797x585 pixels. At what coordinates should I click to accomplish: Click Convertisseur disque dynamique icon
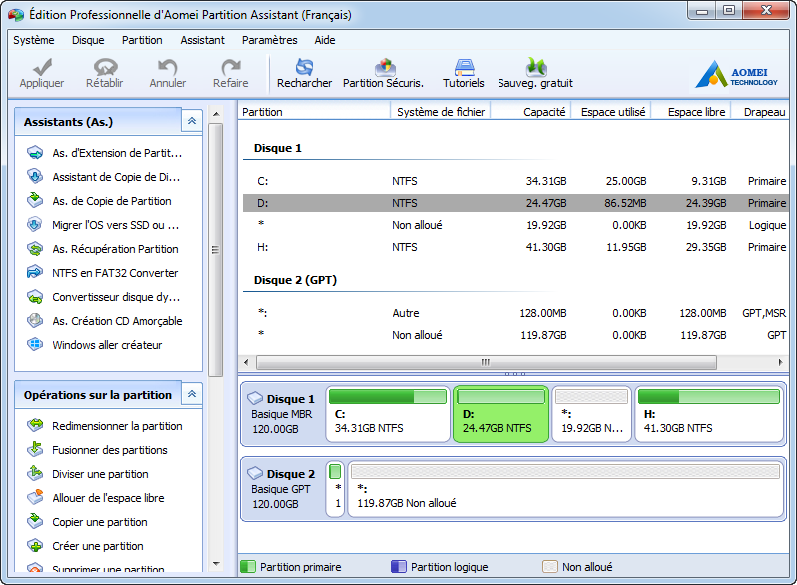pyautogui.click(x=35, y=296)
